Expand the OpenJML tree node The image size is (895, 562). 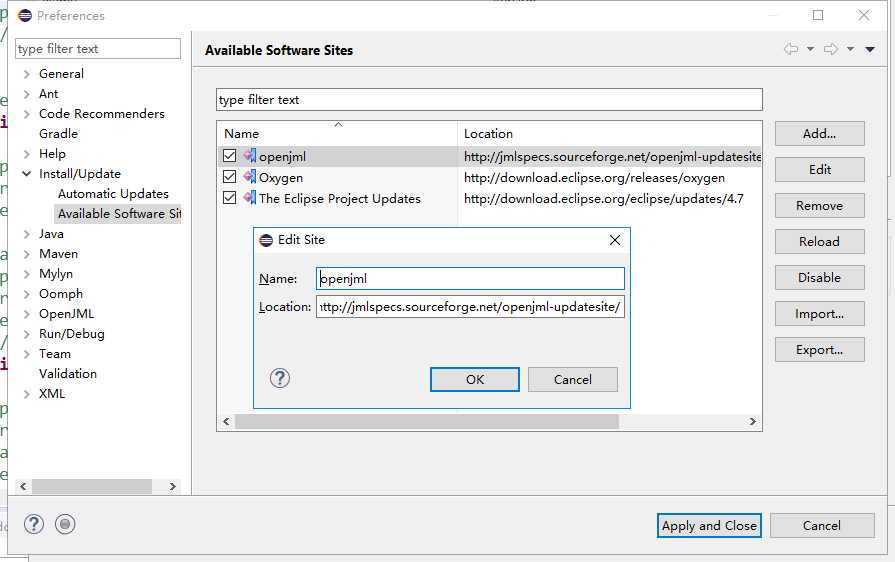[26, 314]
